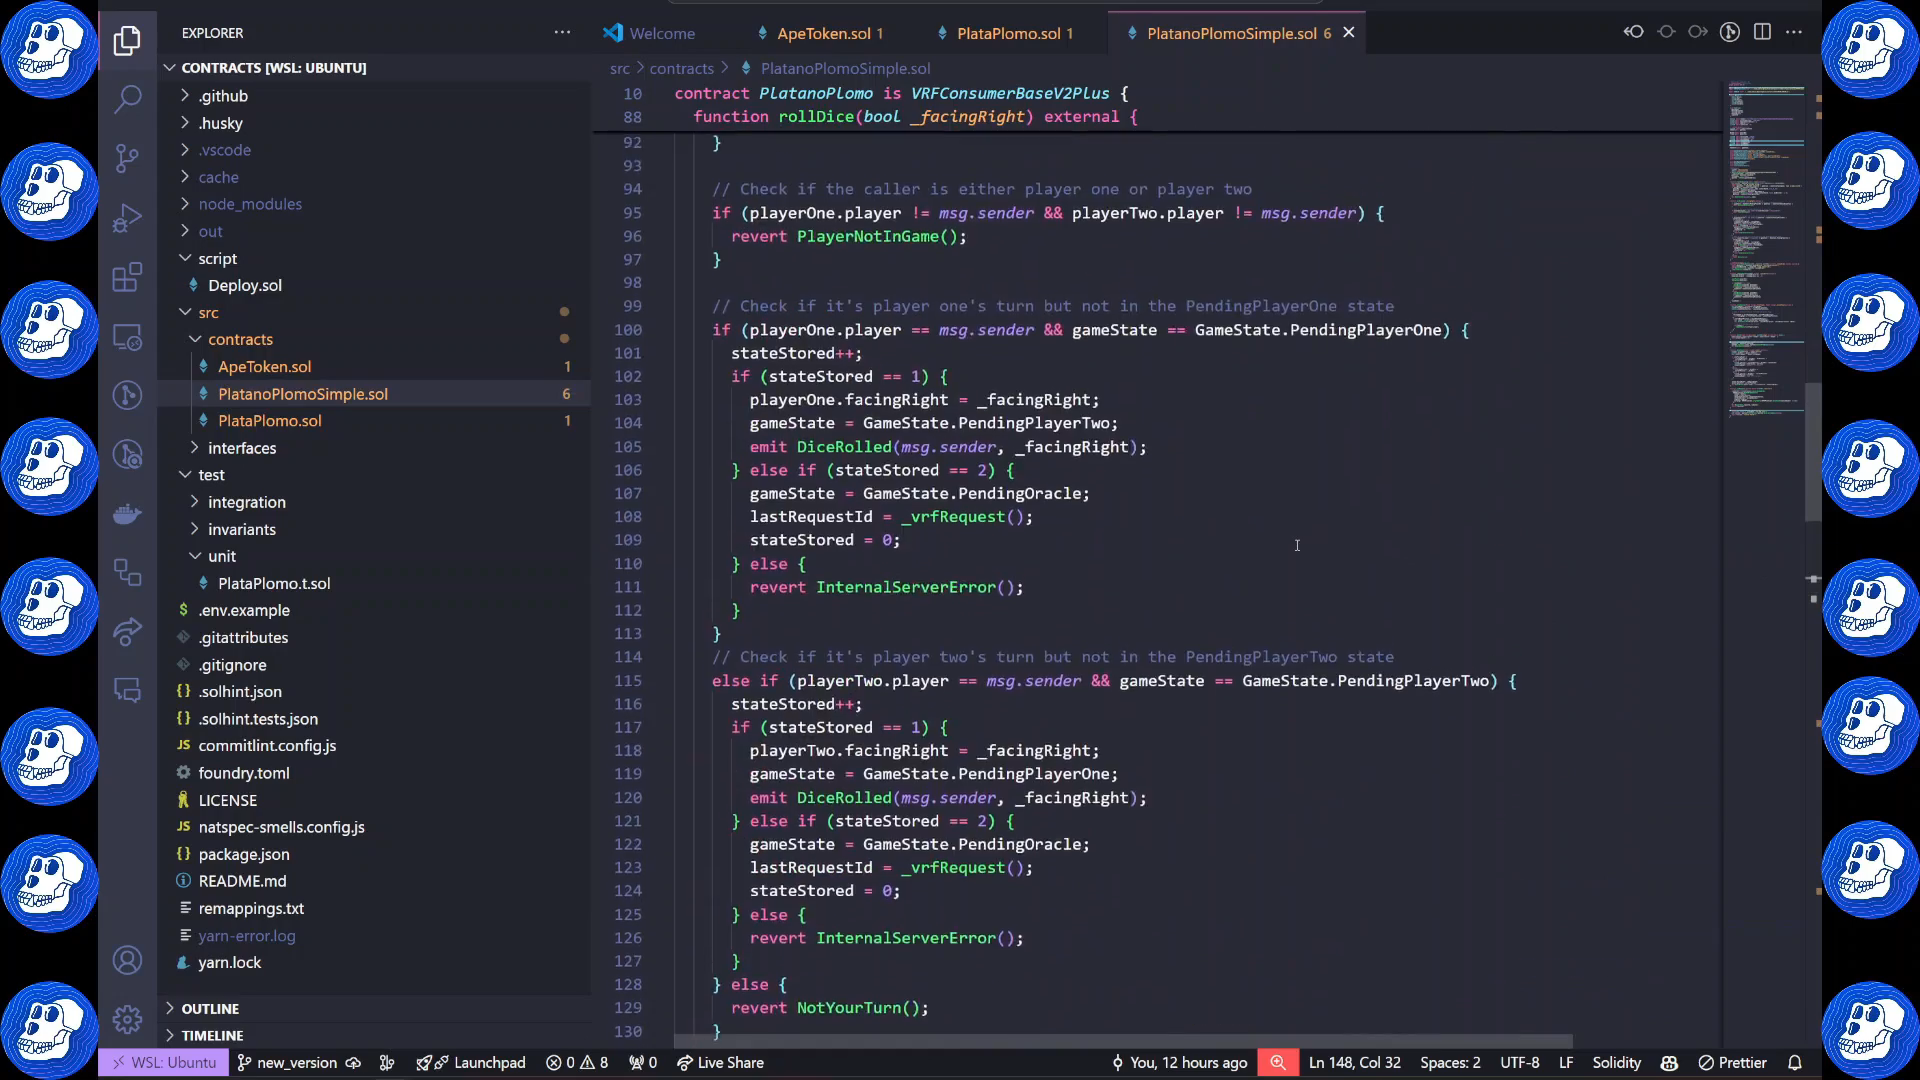1920x1080 pixels.
Task: Expand the interfaces folder
Action: pos(375,448)
